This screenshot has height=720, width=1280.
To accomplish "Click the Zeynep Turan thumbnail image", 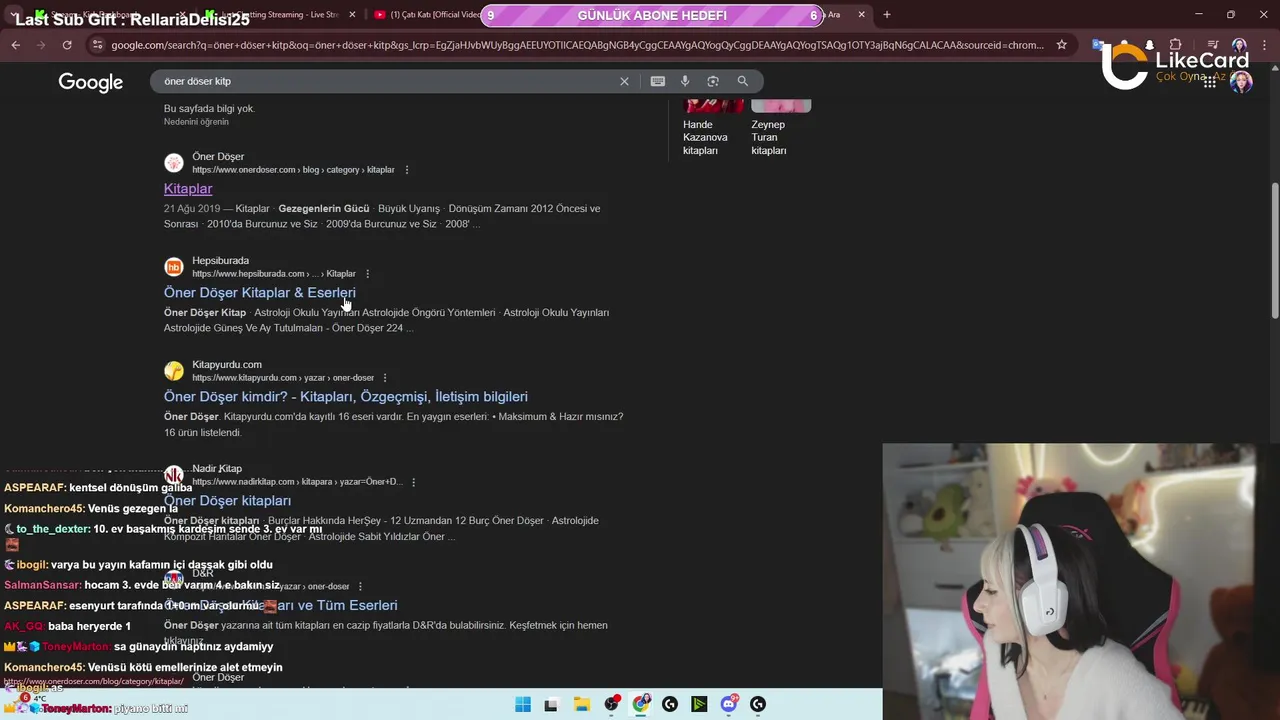I will (x=781, y=106).
